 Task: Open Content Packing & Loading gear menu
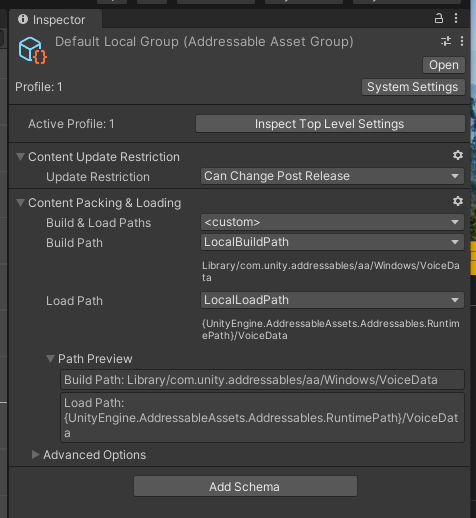point(458,201)
